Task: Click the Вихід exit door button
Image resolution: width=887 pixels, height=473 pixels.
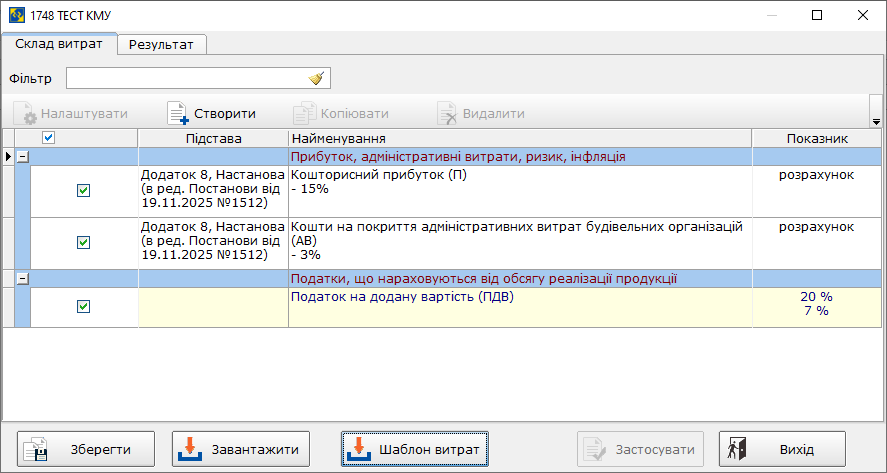Action: pyautogui.click(x=782, y=449)
